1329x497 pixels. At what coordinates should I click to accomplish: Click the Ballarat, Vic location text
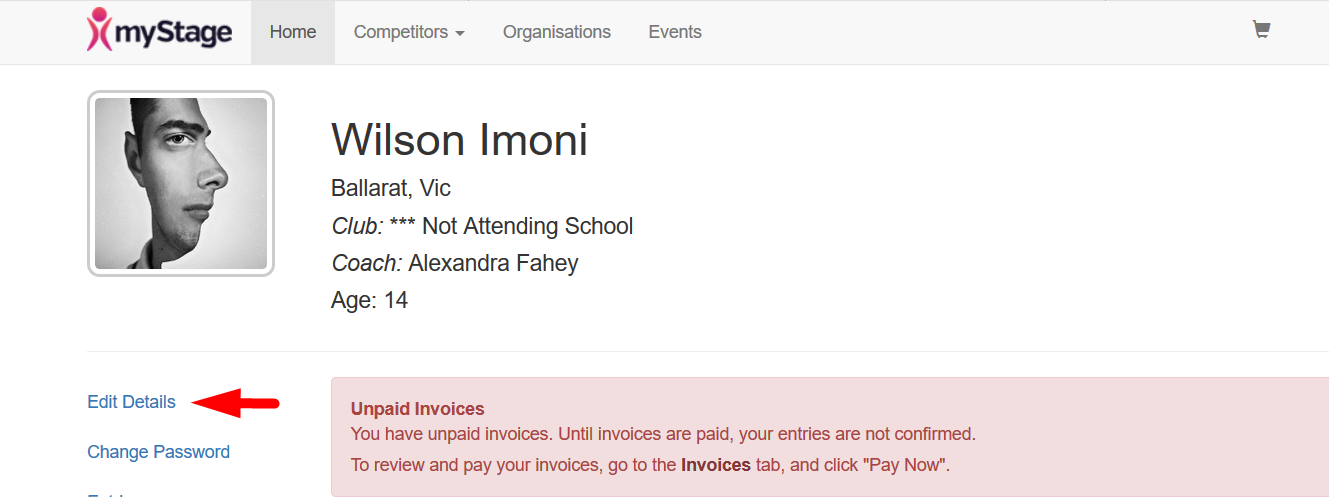pyautogui.click(x=391, y=189)
